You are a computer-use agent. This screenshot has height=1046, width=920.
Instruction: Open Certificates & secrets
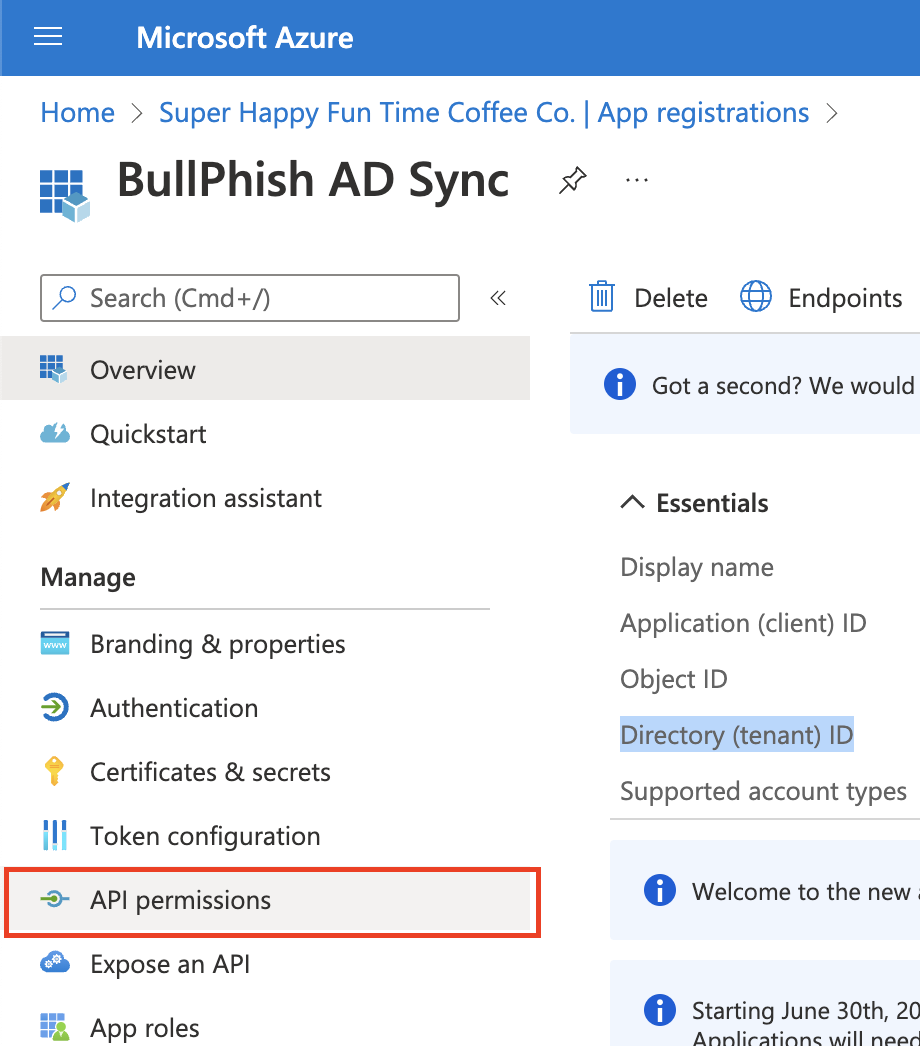click(266, 772)
